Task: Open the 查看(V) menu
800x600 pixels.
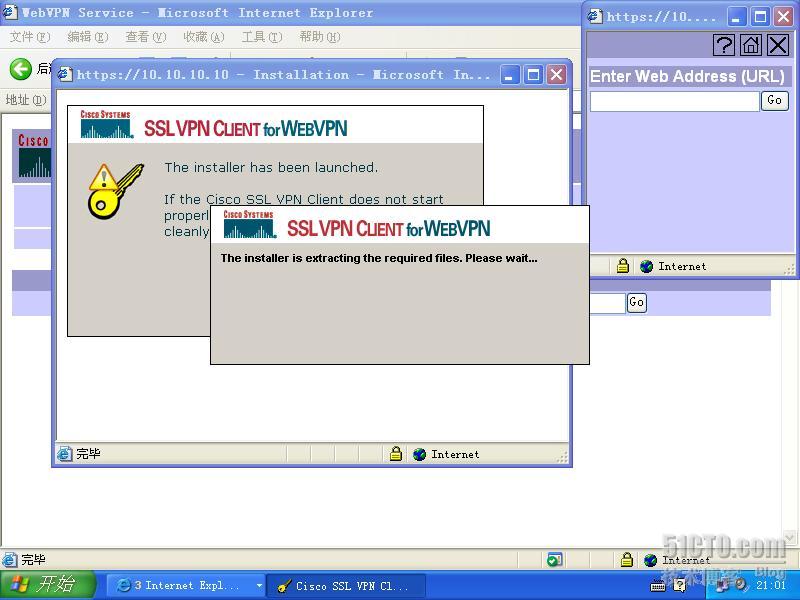Action: 145,37
